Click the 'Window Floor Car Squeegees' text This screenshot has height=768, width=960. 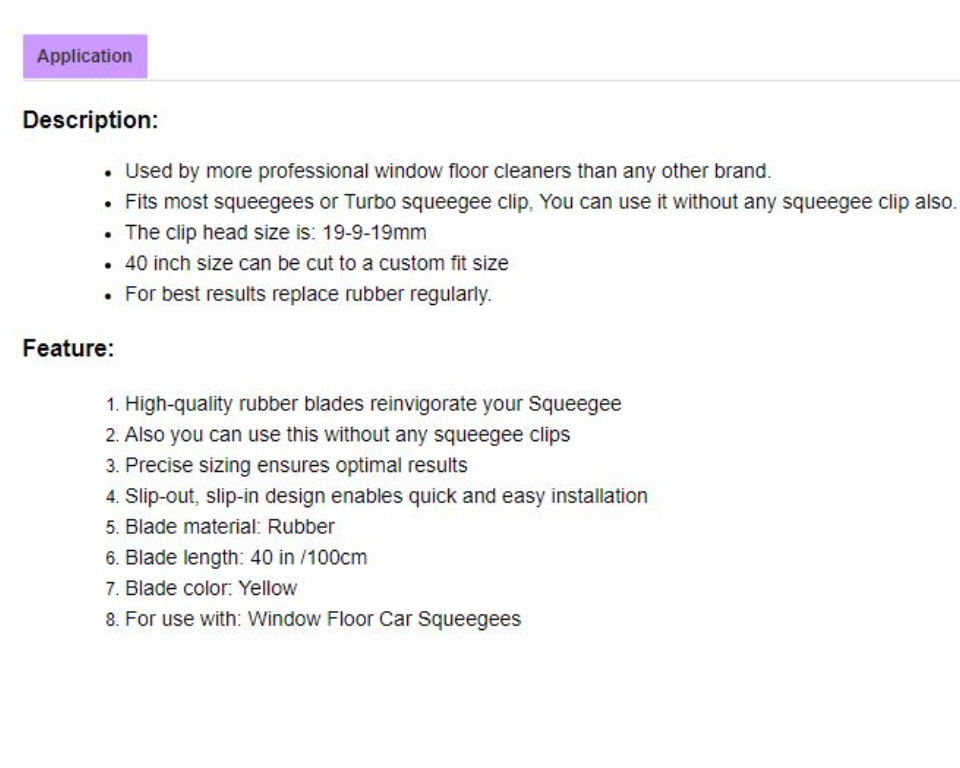pyautogui.click(x=384, y=619)
